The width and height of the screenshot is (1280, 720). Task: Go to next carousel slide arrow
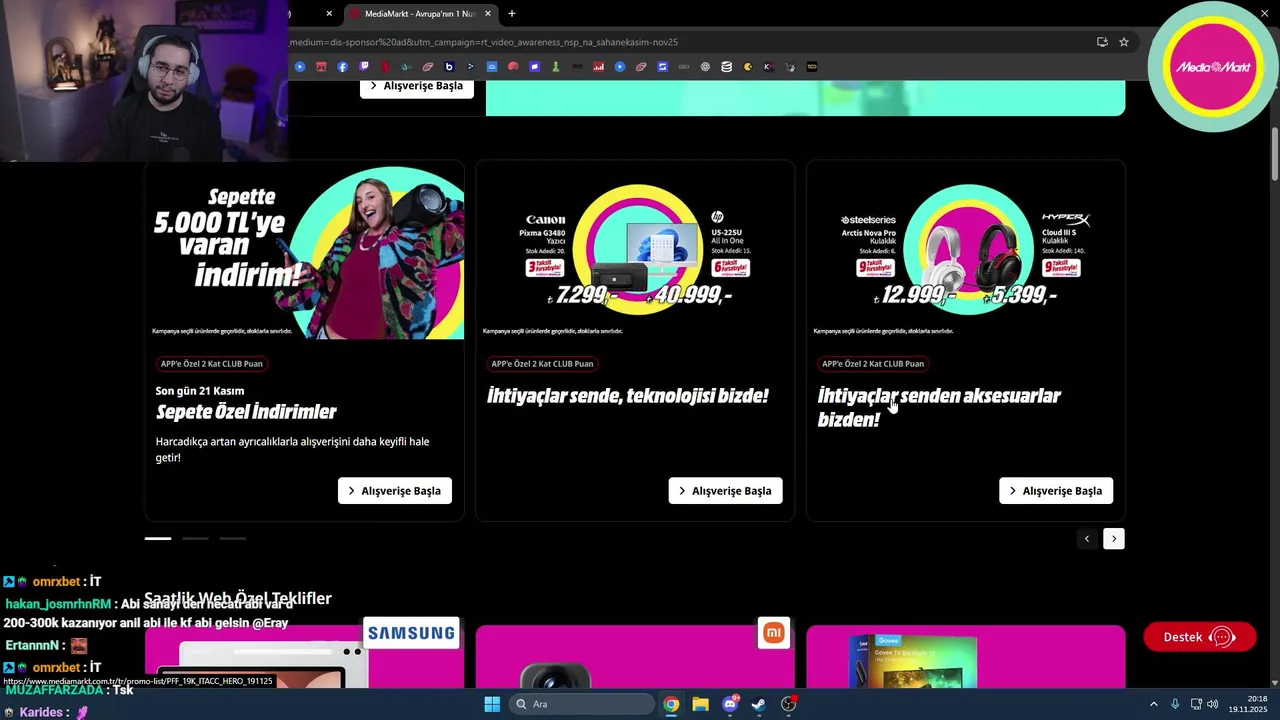tap(1114, 539)
